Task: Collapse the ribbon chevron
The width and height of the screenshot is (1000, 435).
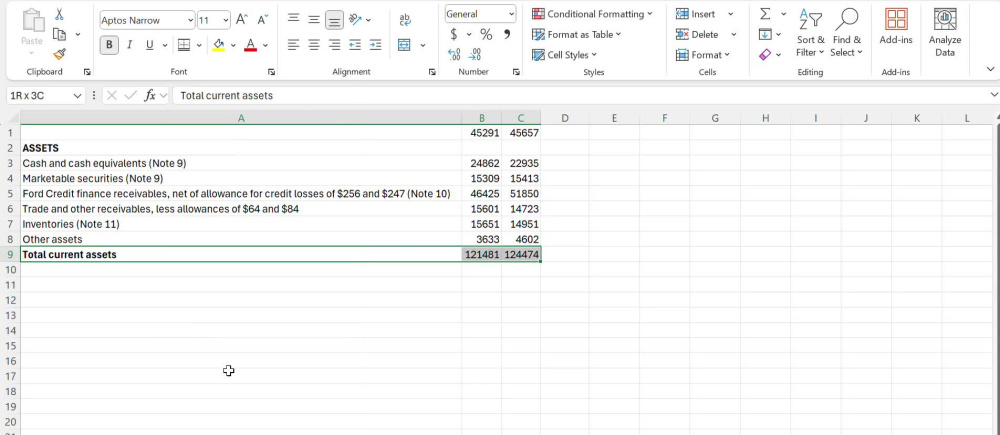Action: (x=990, y=69)
